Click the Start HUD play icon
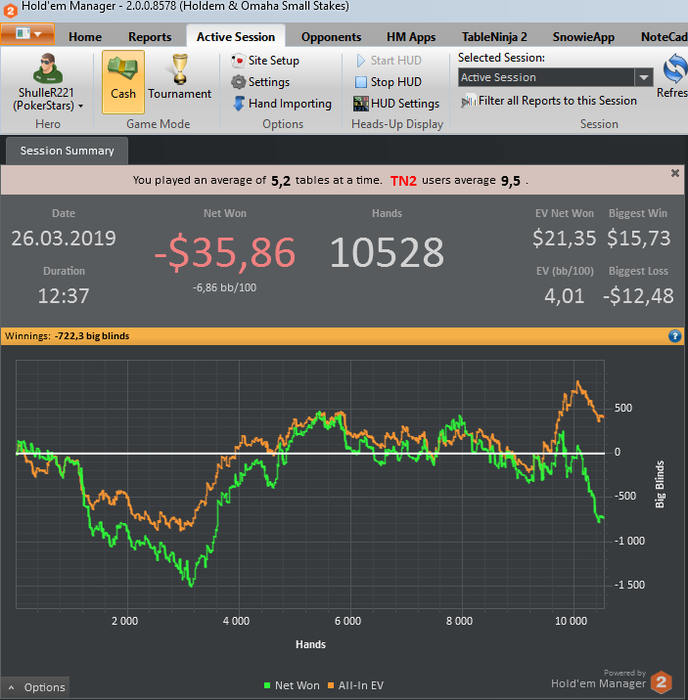 [361, 60]
